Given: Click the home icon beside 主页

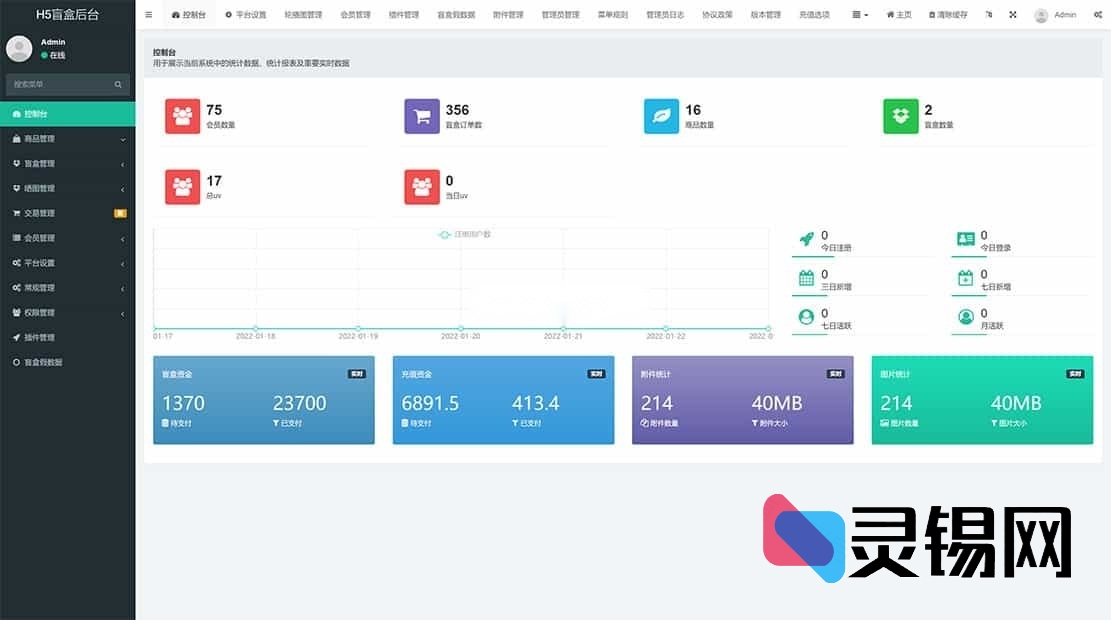Looking at the screenshot, I should click(x=888, y=14).
